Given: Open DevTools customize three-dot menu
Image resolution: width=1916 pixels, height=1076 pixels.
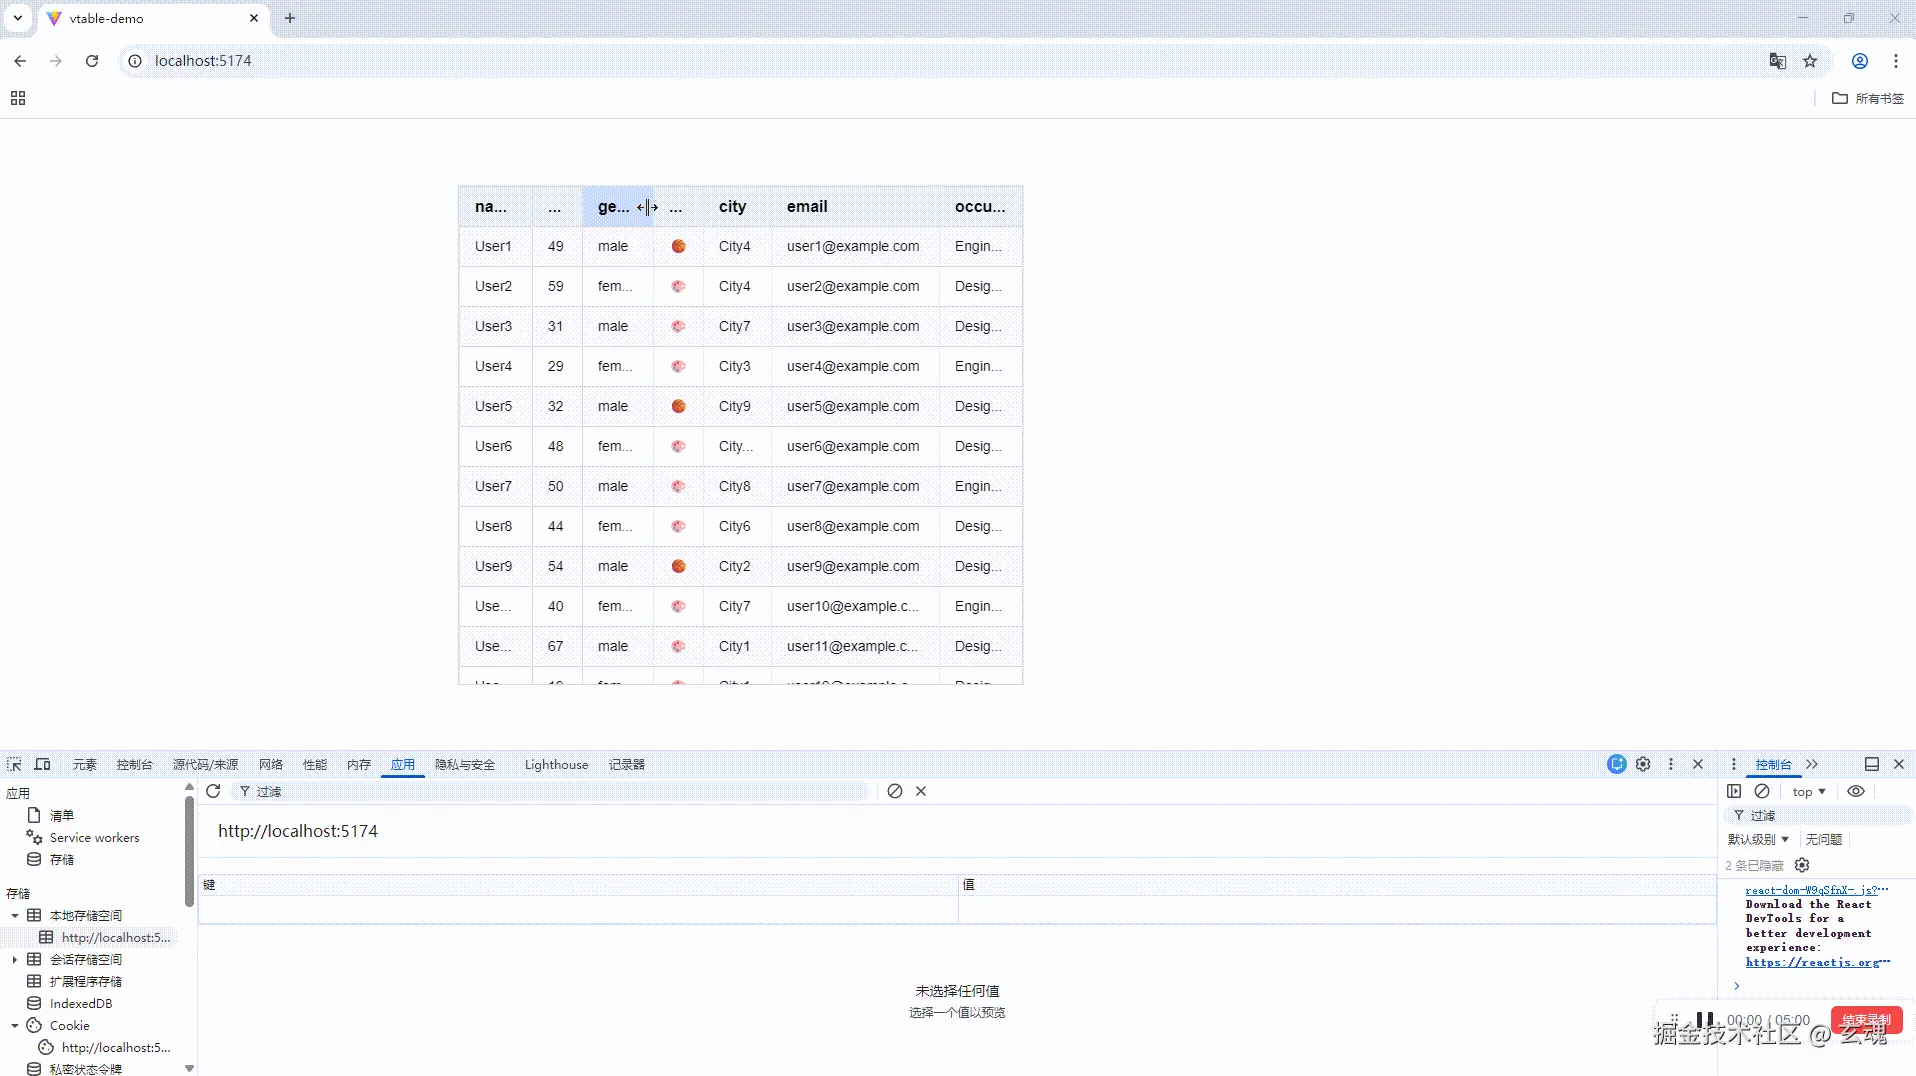Looking at the screenshot, I should (x=1671, y=764).
